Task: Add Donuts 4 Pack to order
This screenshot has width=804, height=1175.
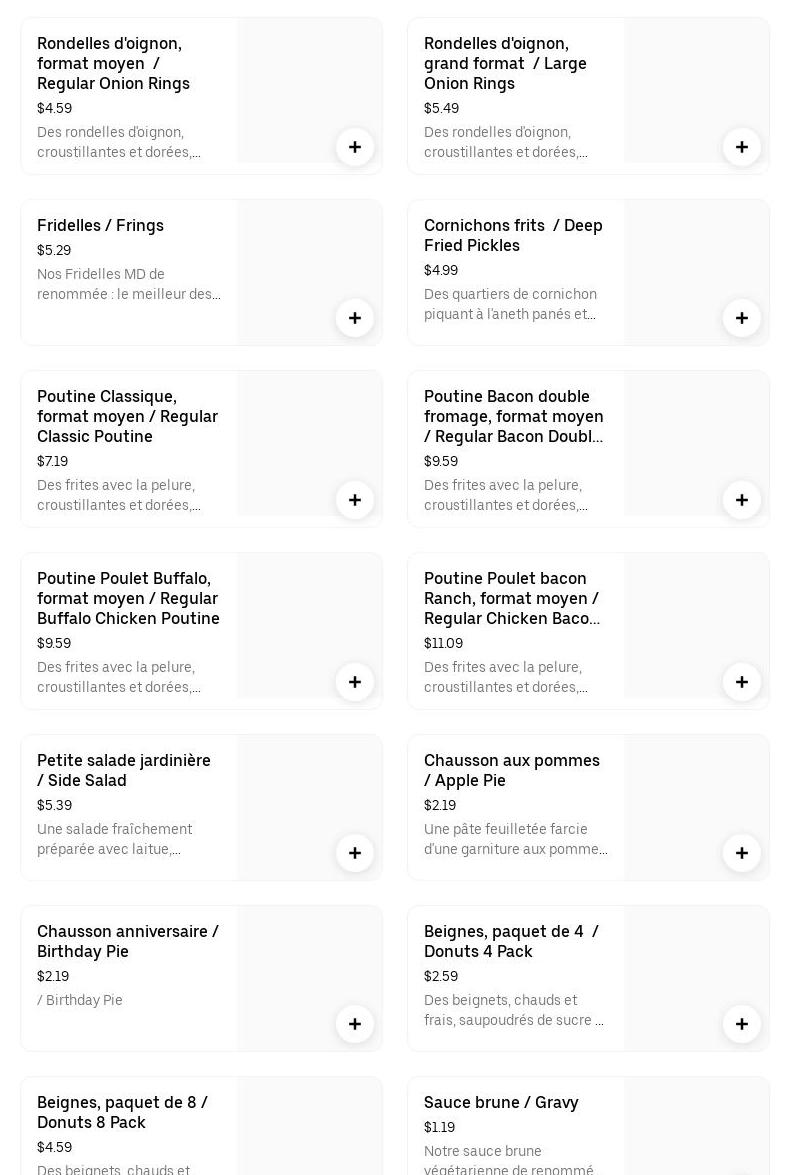Action: click(742, 1024)
